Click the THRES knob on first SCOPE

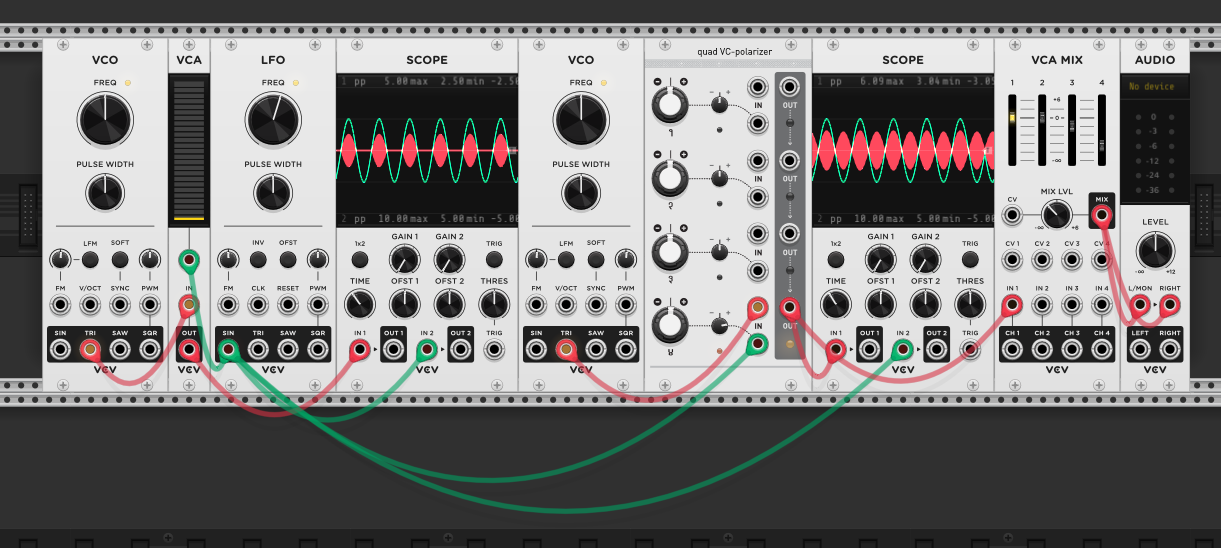[495, 305]
